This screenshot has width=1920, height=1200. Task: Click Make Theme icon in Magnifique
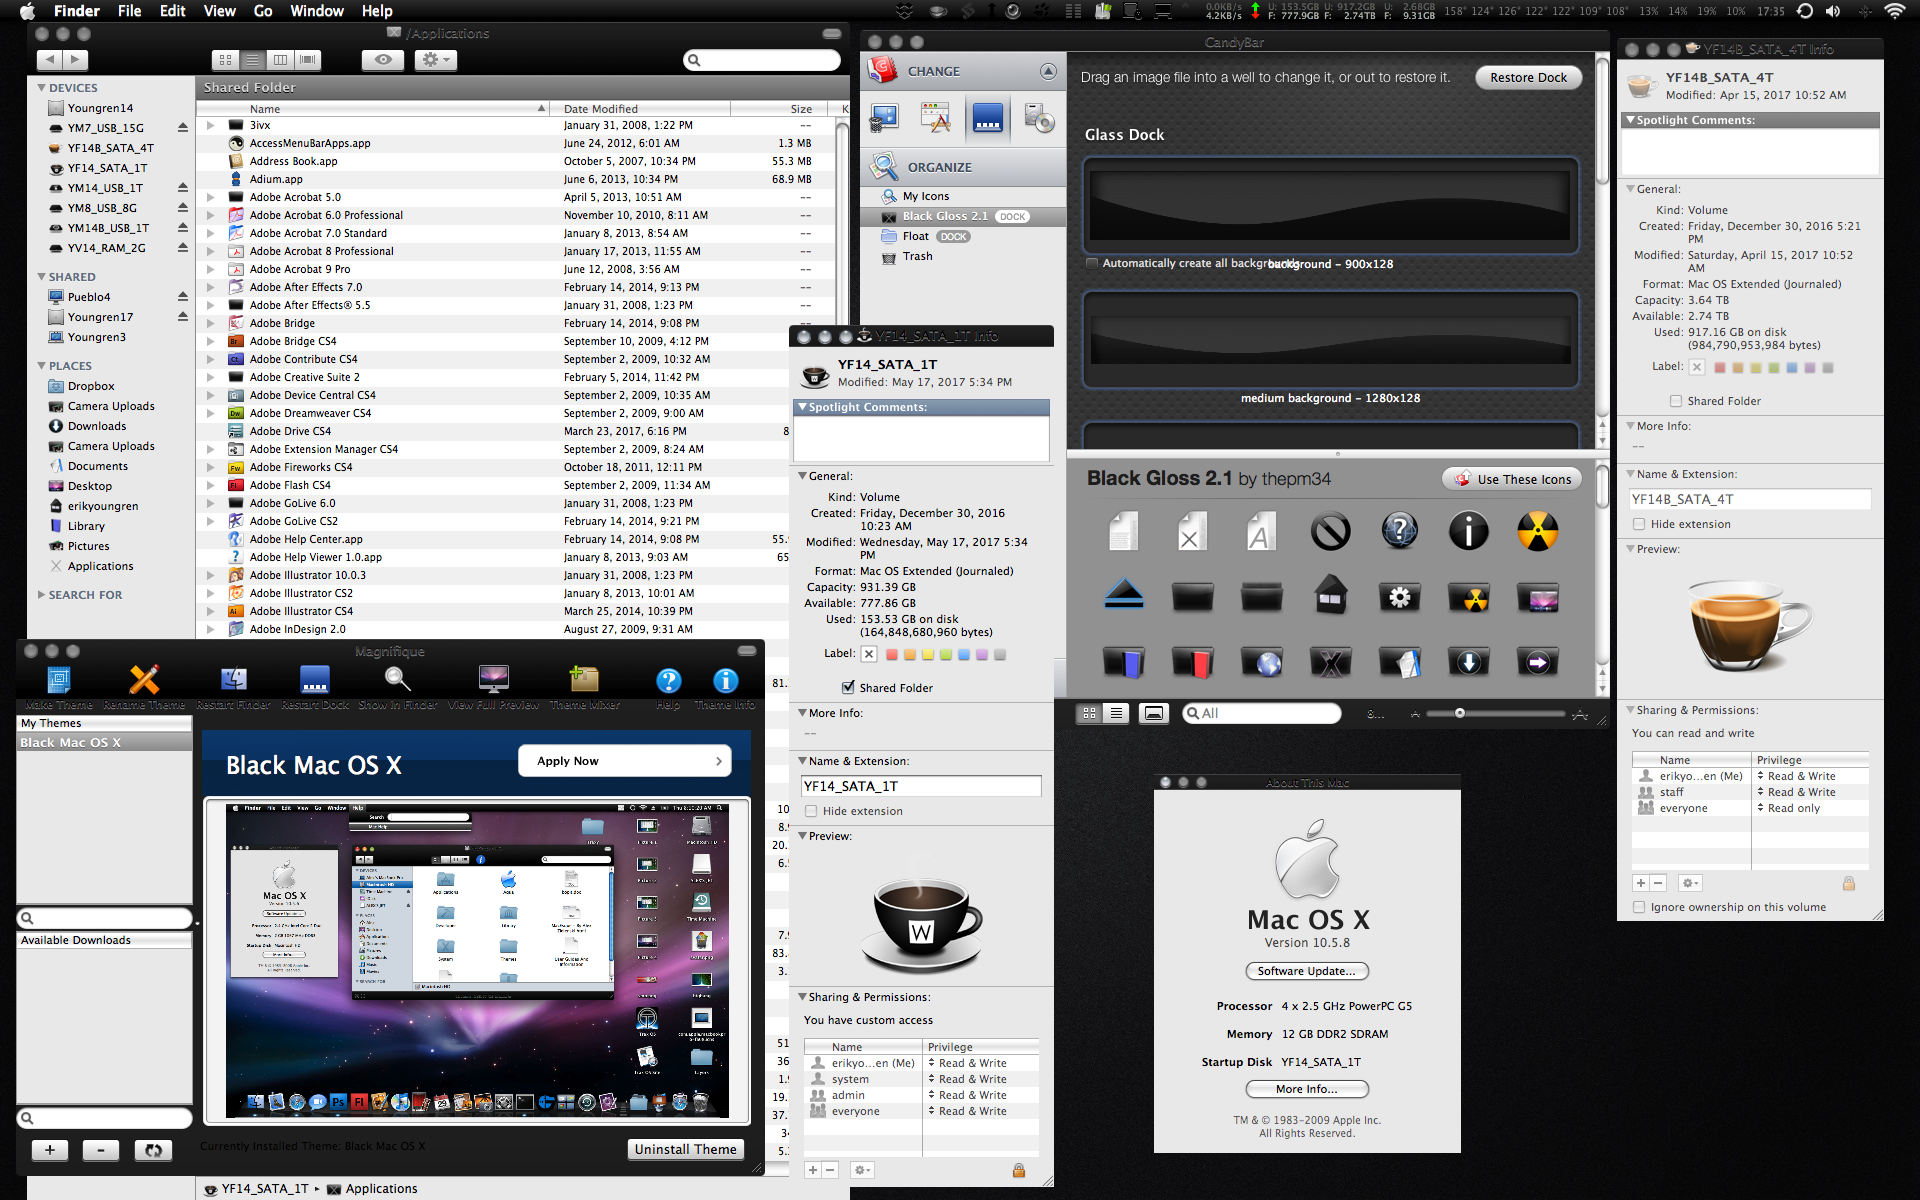pos(59,680)
